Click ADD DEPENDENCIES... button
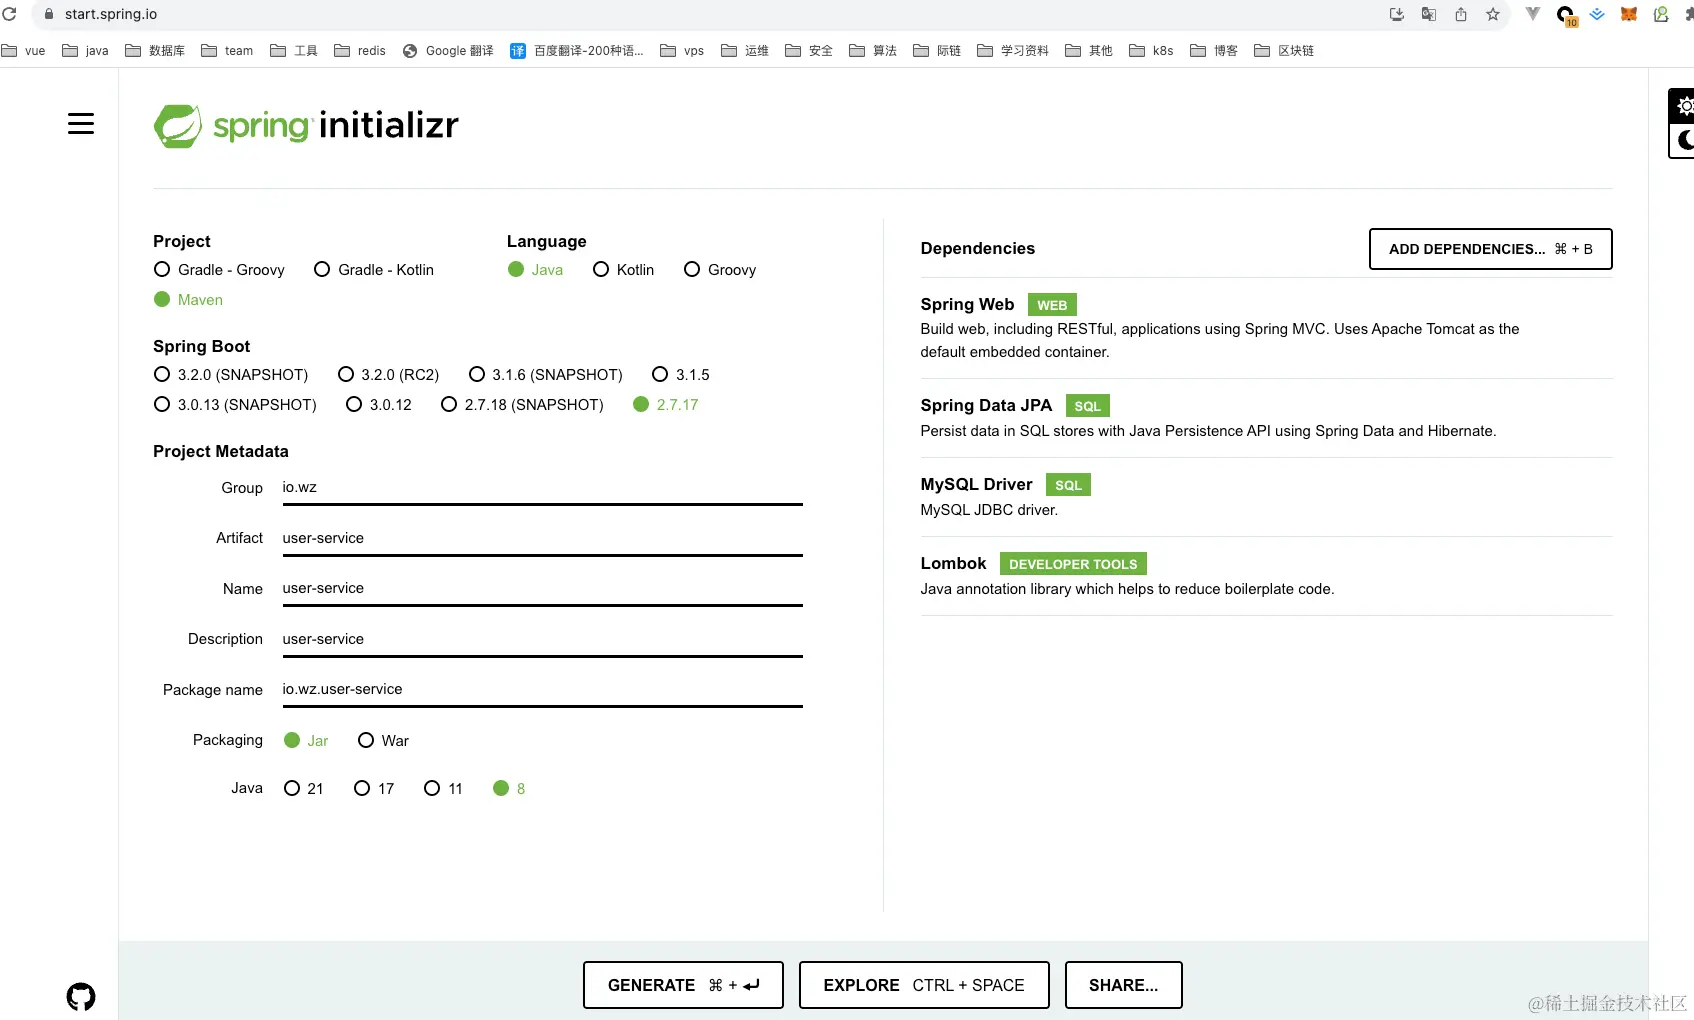This screenshot has height=1020, width=1694. [x=1490, y=249]
